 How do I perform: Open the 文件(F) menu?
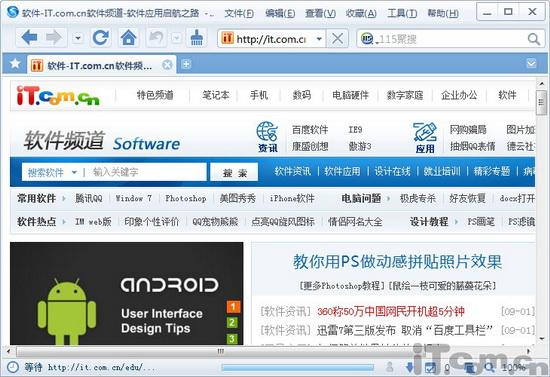tap(239, 13)
